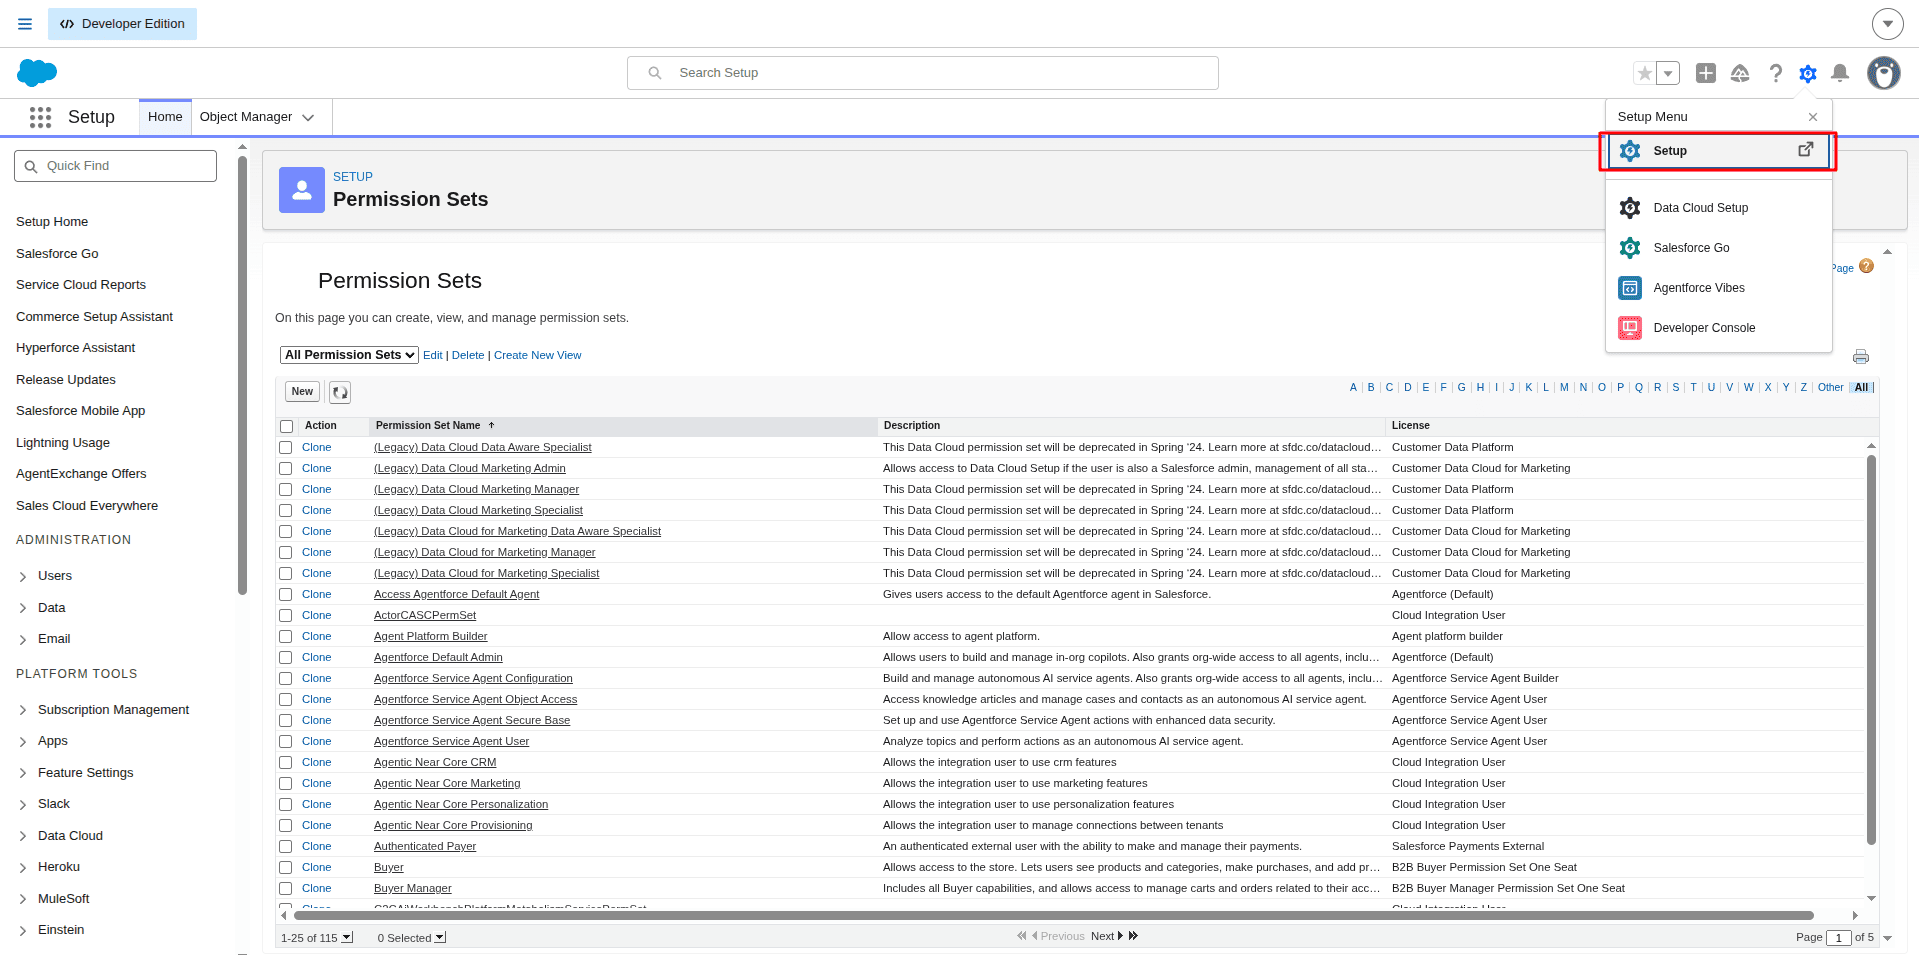The width and height of the screenshot is (1919, 955).
Task: Click the Developer Edition badge
Action: (x=122, y=24)
